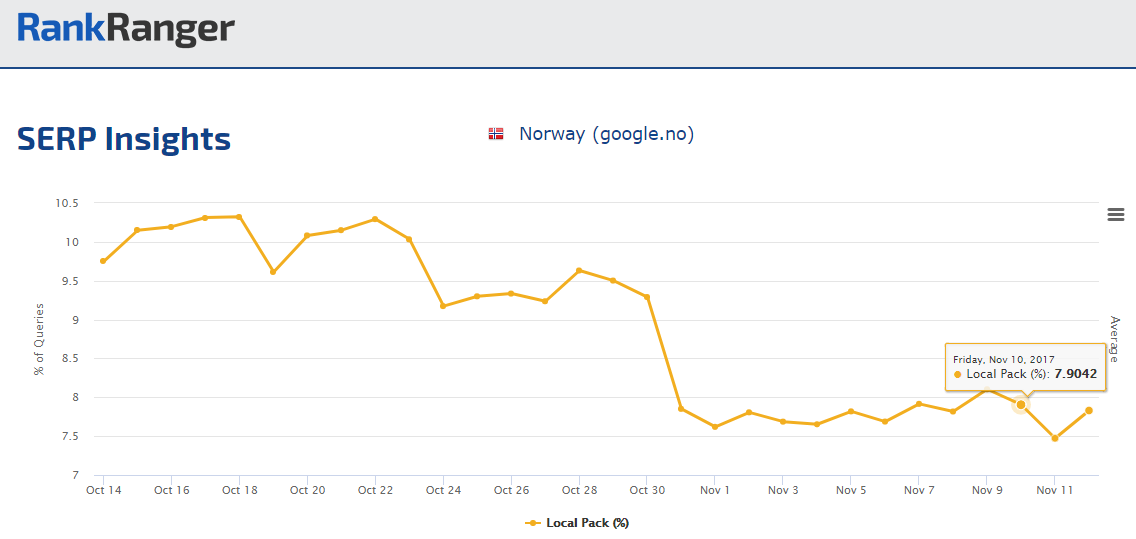Click the x-axis label Nov 5
The image size is (1136, 539).
[851, 490]
